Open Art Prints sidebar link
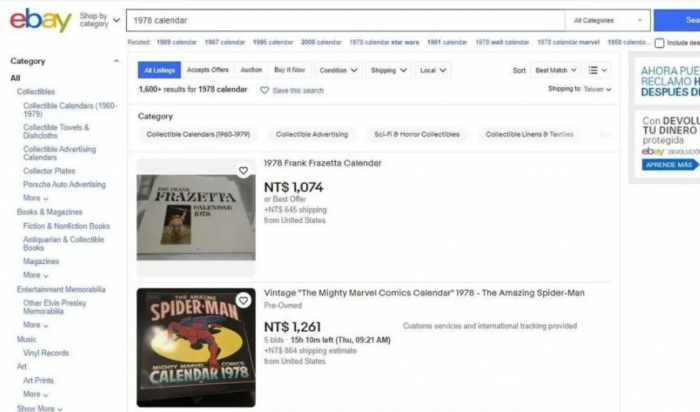This screenshot has width=700, height=412. coord(38,381)
